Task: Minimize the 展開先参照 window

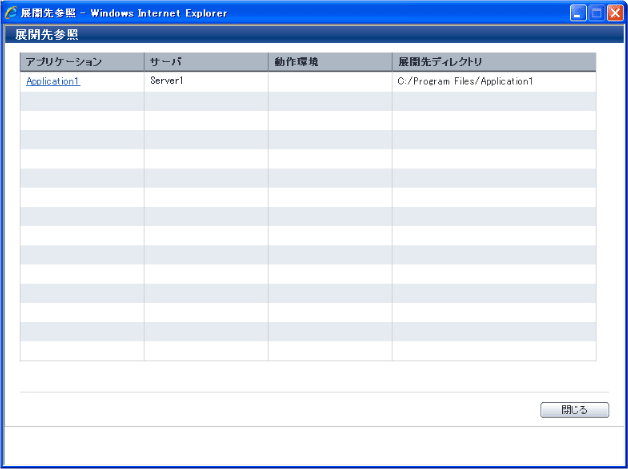Action: point(579,13)
